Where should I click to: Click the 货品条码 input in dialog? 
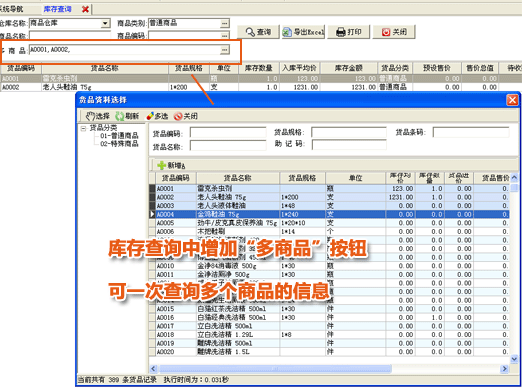click(x=471, y=132)
